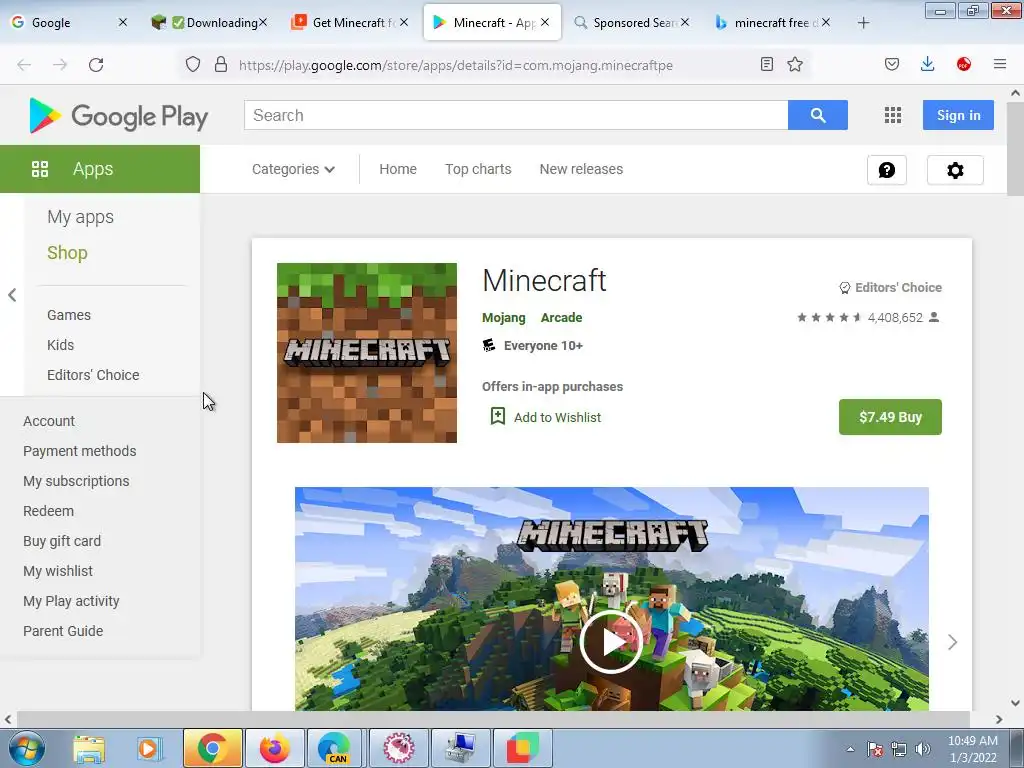Toggle reader view icon in address bar
The height and width of the screenshot is (768, 1024).
click(x=767, y=64)
